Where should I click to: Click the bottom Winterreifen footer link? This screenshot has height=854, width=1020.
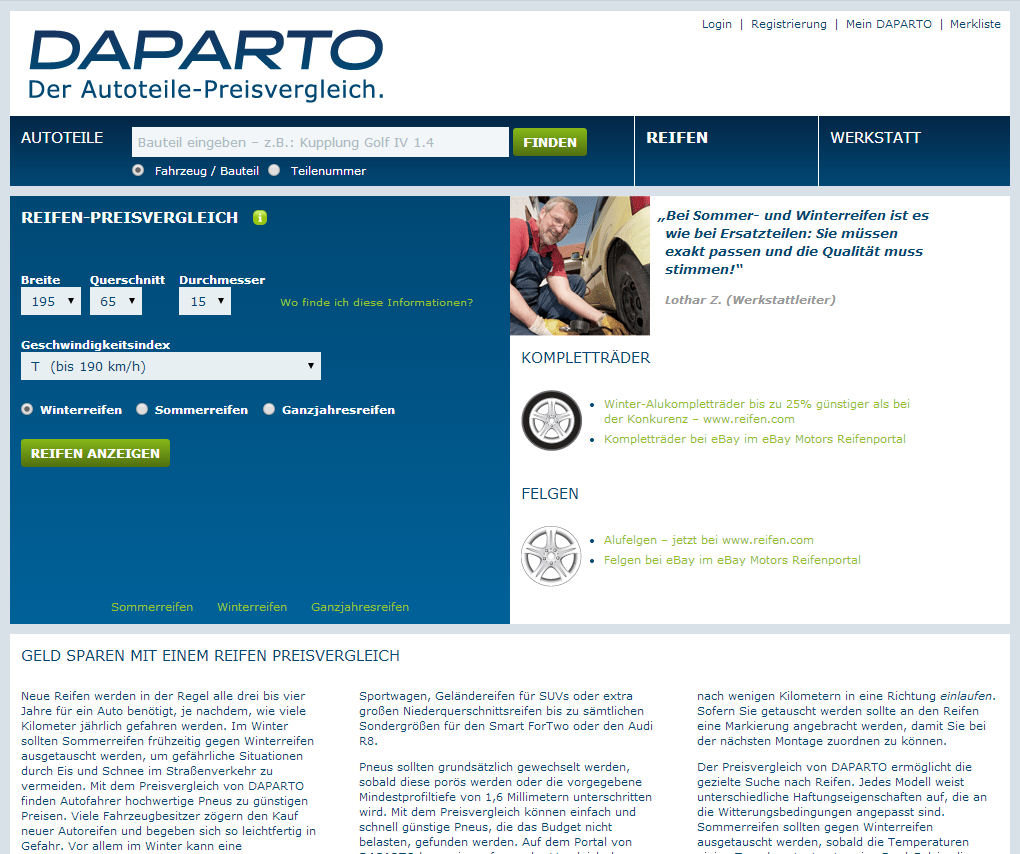[x=252, y=607]
